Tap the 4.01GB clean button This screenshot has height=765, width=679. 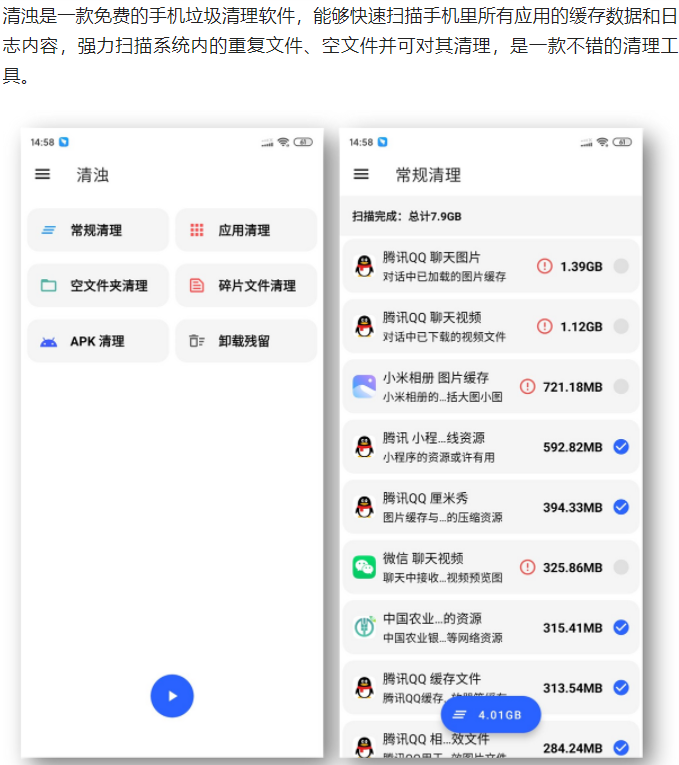(491, 715)
